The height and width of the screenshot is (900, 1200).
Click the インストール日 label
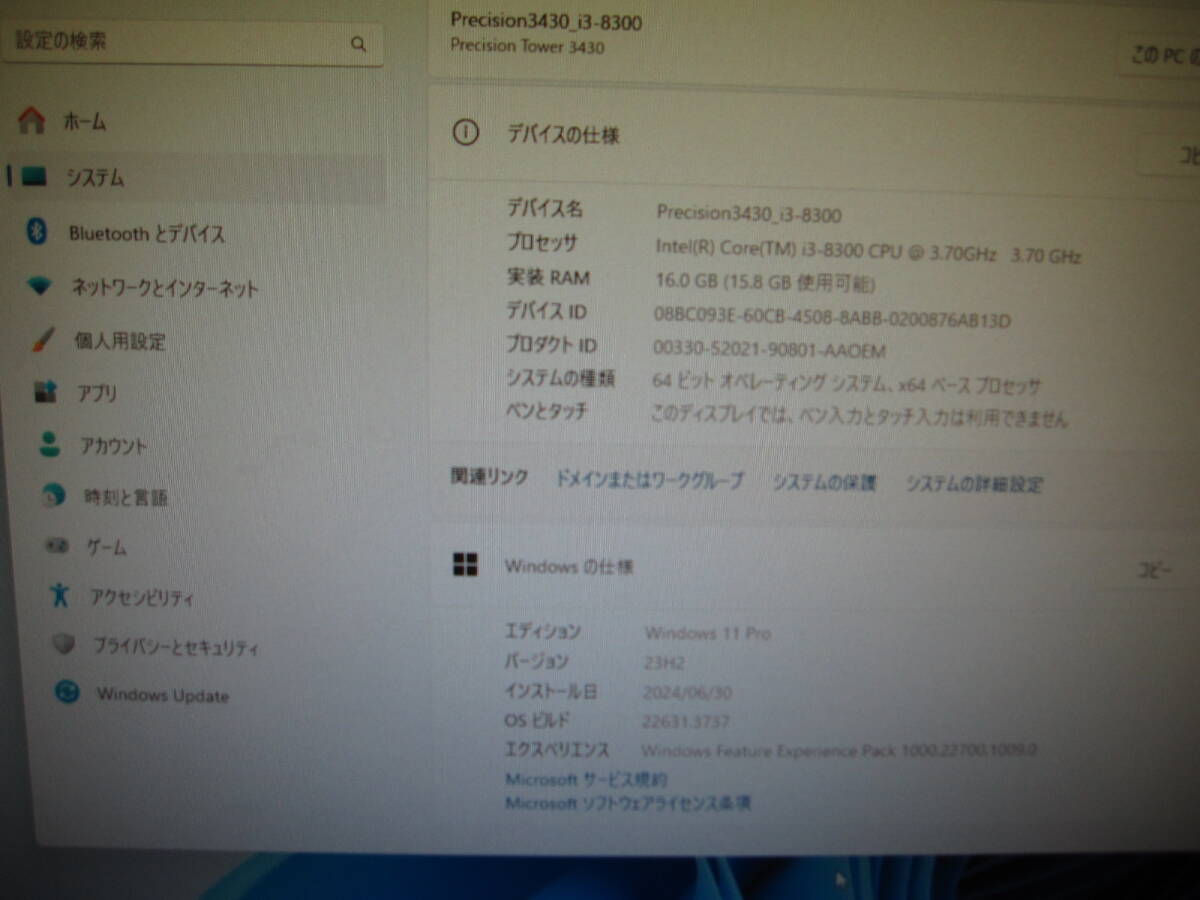point(550,690)
